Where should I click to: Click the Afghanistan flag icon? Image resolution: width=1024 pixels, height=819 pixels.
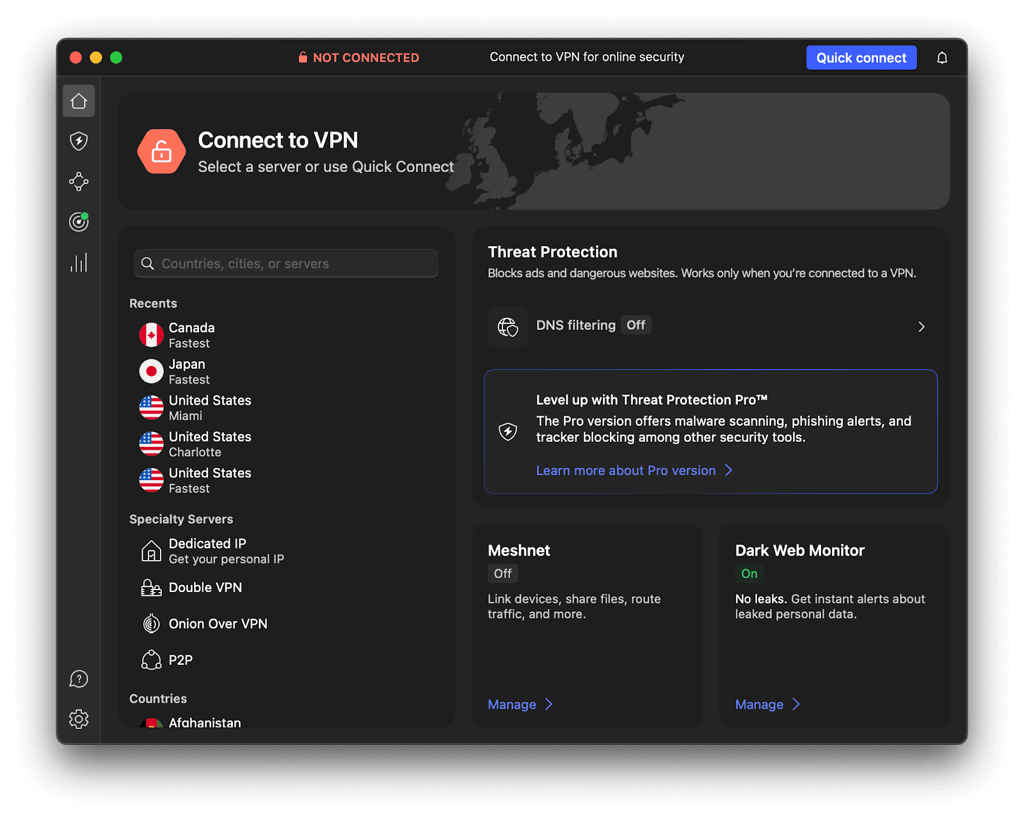pos(151,722)
